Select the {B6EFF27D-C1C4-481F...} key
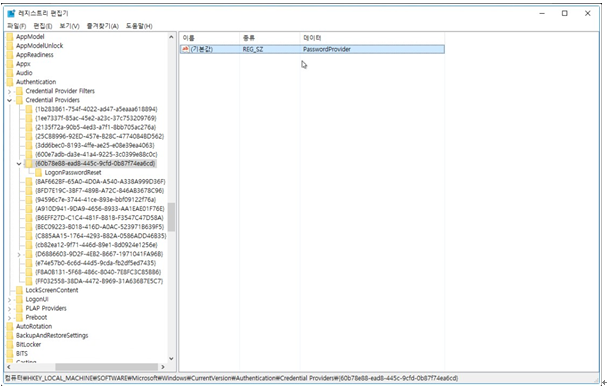Viewport: 607px width, 388px height. [99, 218]
